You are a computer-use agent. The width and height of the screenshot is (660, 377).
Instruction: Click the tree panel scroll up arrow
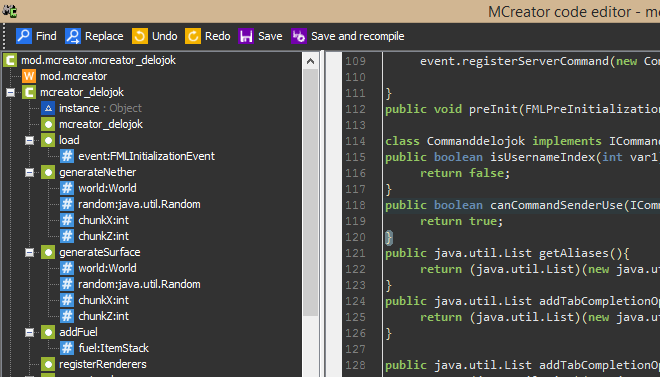[x=311, y=61]
